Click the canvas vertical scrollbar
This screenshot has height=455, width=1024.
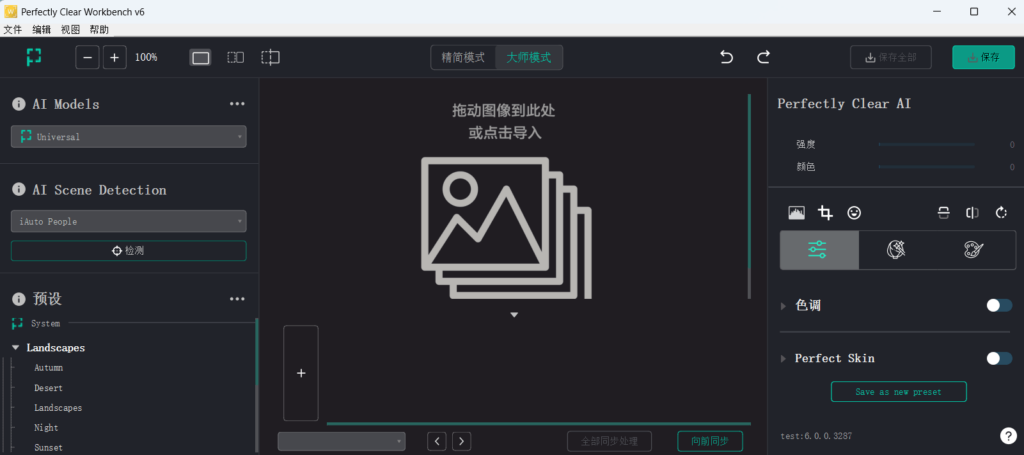click(x=749, y=196)
